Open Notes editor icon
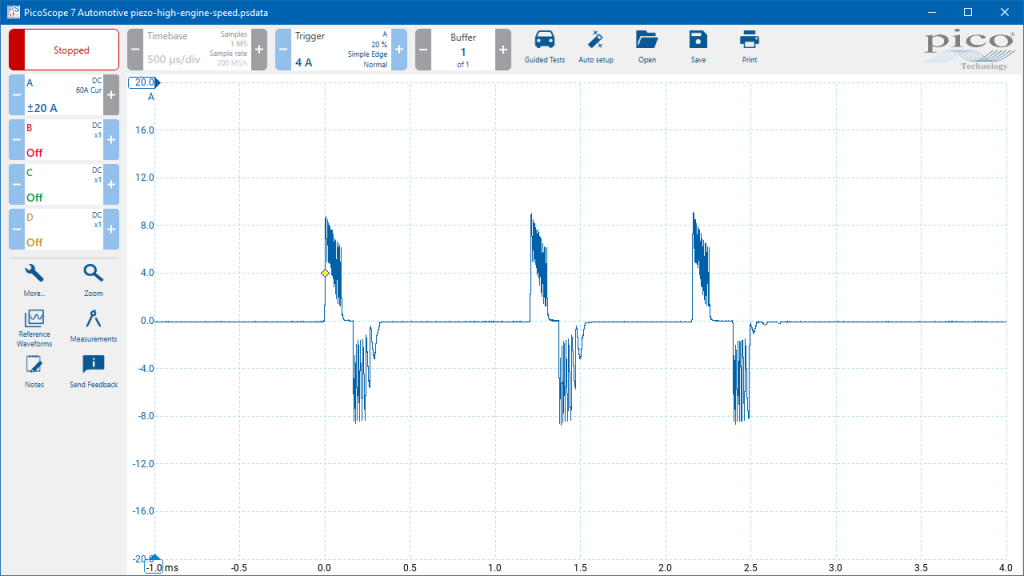 [34, 372]
